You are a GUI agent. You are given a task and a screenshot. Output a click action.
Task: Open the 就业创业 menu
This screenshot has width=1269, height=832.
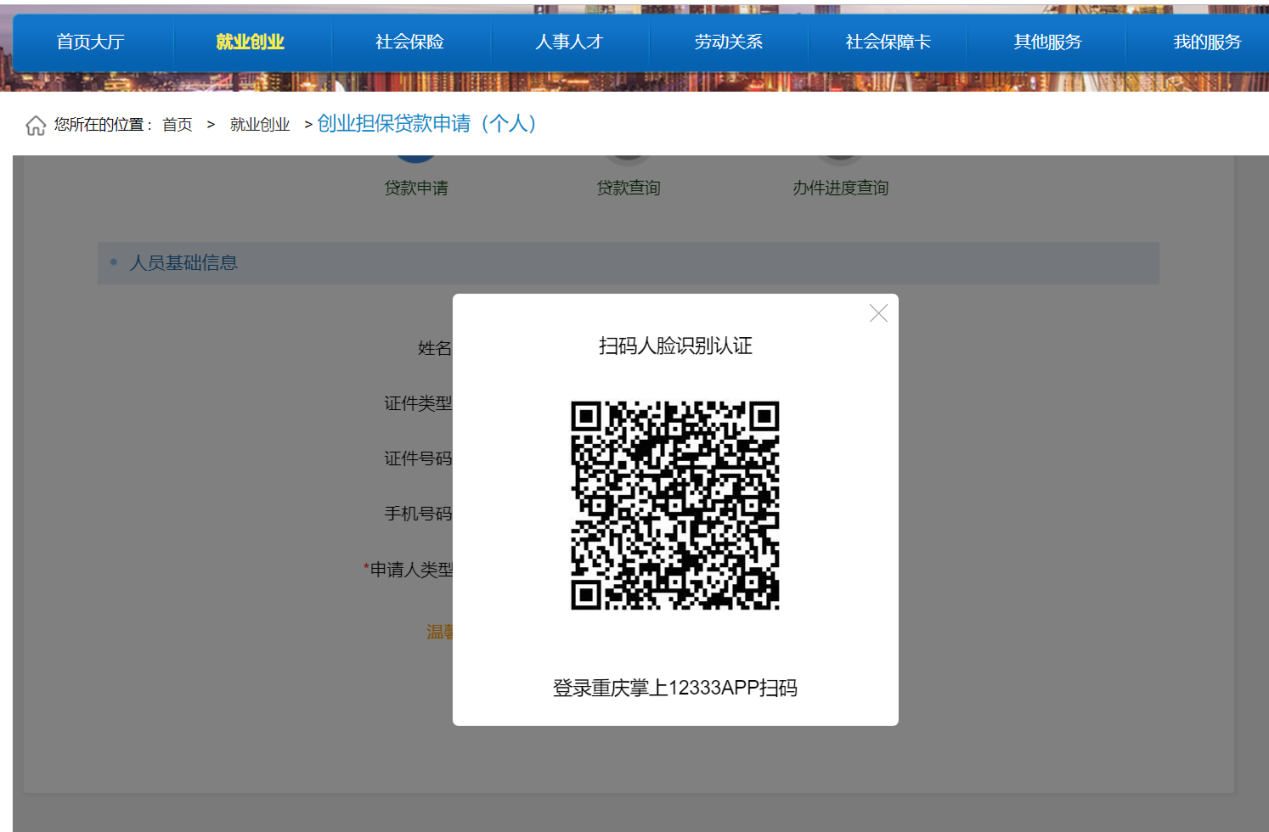click(x=250, y=42)
